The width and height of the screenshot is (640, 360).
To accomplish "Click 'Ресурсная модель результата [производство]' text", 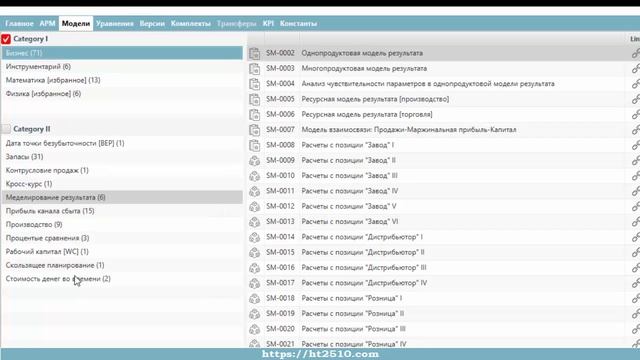I will point(375,99).
